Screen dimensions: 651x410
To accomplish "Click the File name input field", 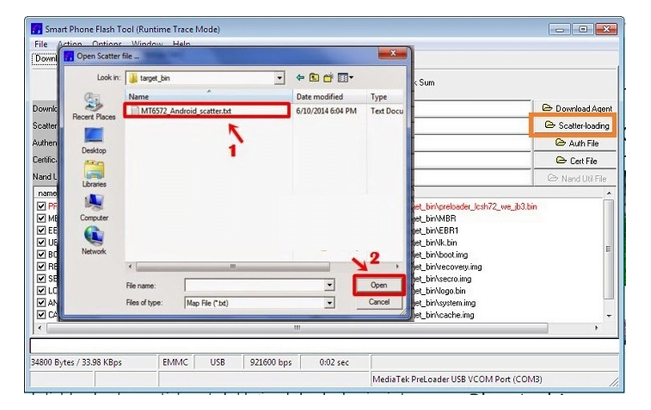I will point(255,285).
